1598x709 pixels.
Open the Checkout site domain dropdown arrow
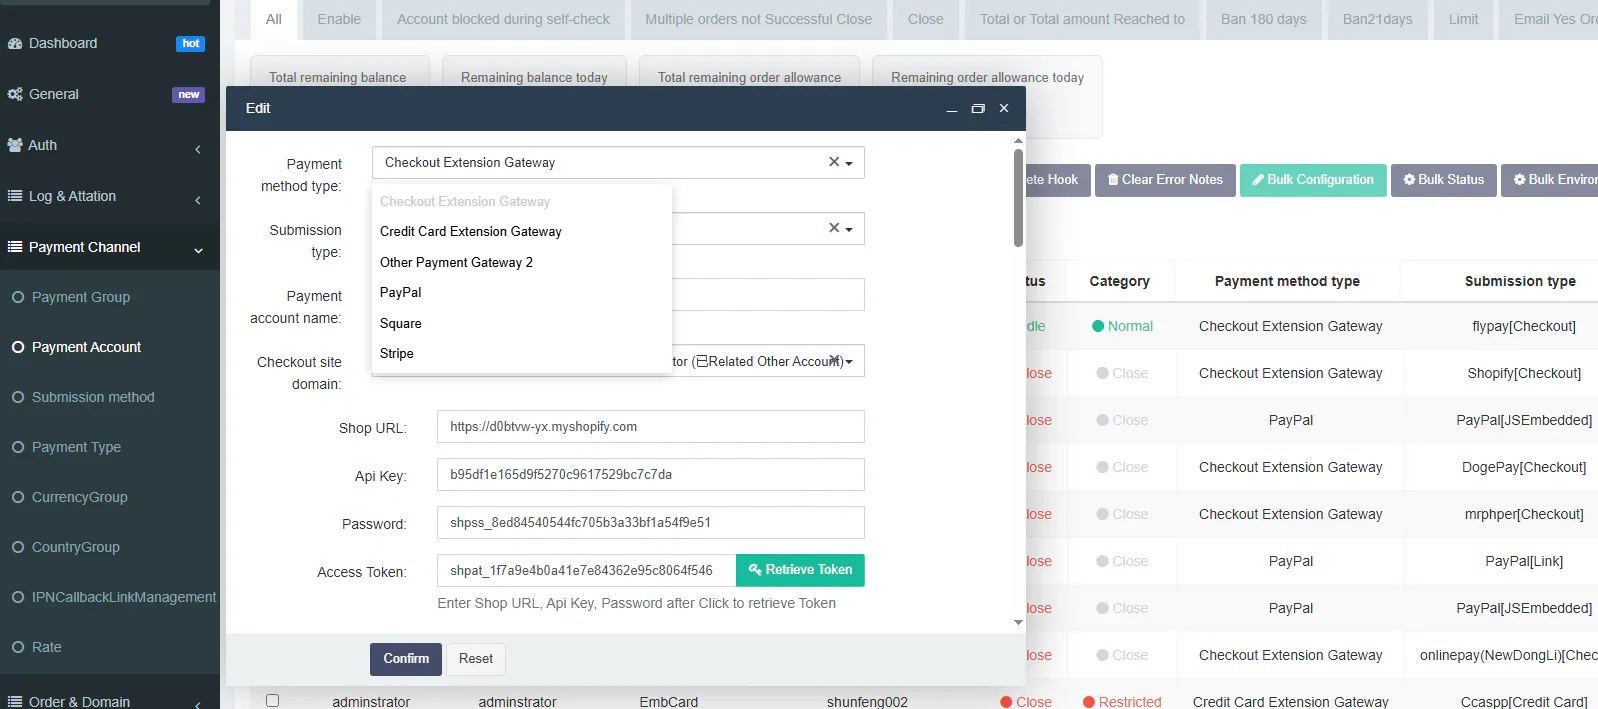click(x=849, y=361)
